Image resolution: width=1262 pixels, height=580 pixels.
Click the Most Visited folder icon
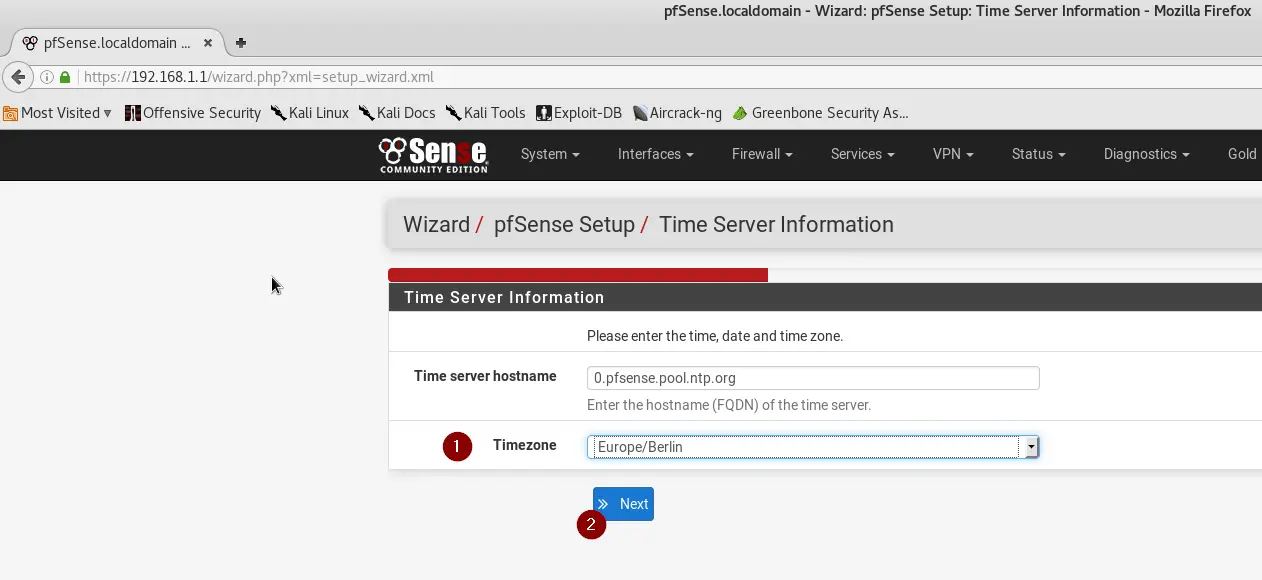tap(11, 113)
